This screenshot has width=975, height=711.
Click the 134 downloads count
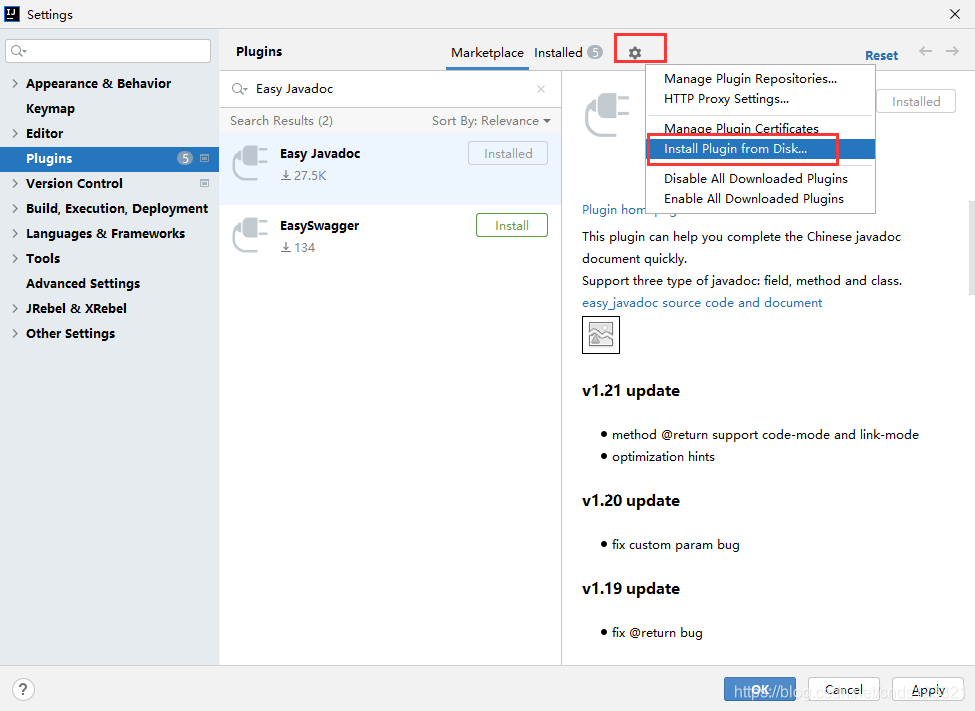[x=298, y=248]
